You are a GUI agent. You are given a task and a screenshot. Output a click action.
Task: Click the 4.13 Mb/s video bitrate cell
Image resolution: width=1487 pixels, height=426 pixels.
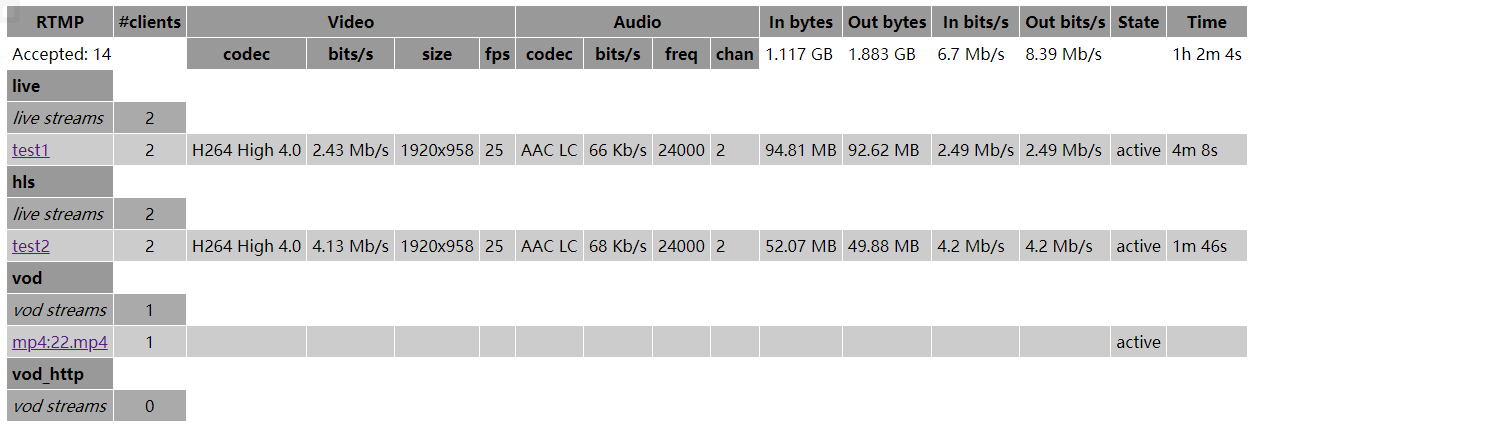350,246
